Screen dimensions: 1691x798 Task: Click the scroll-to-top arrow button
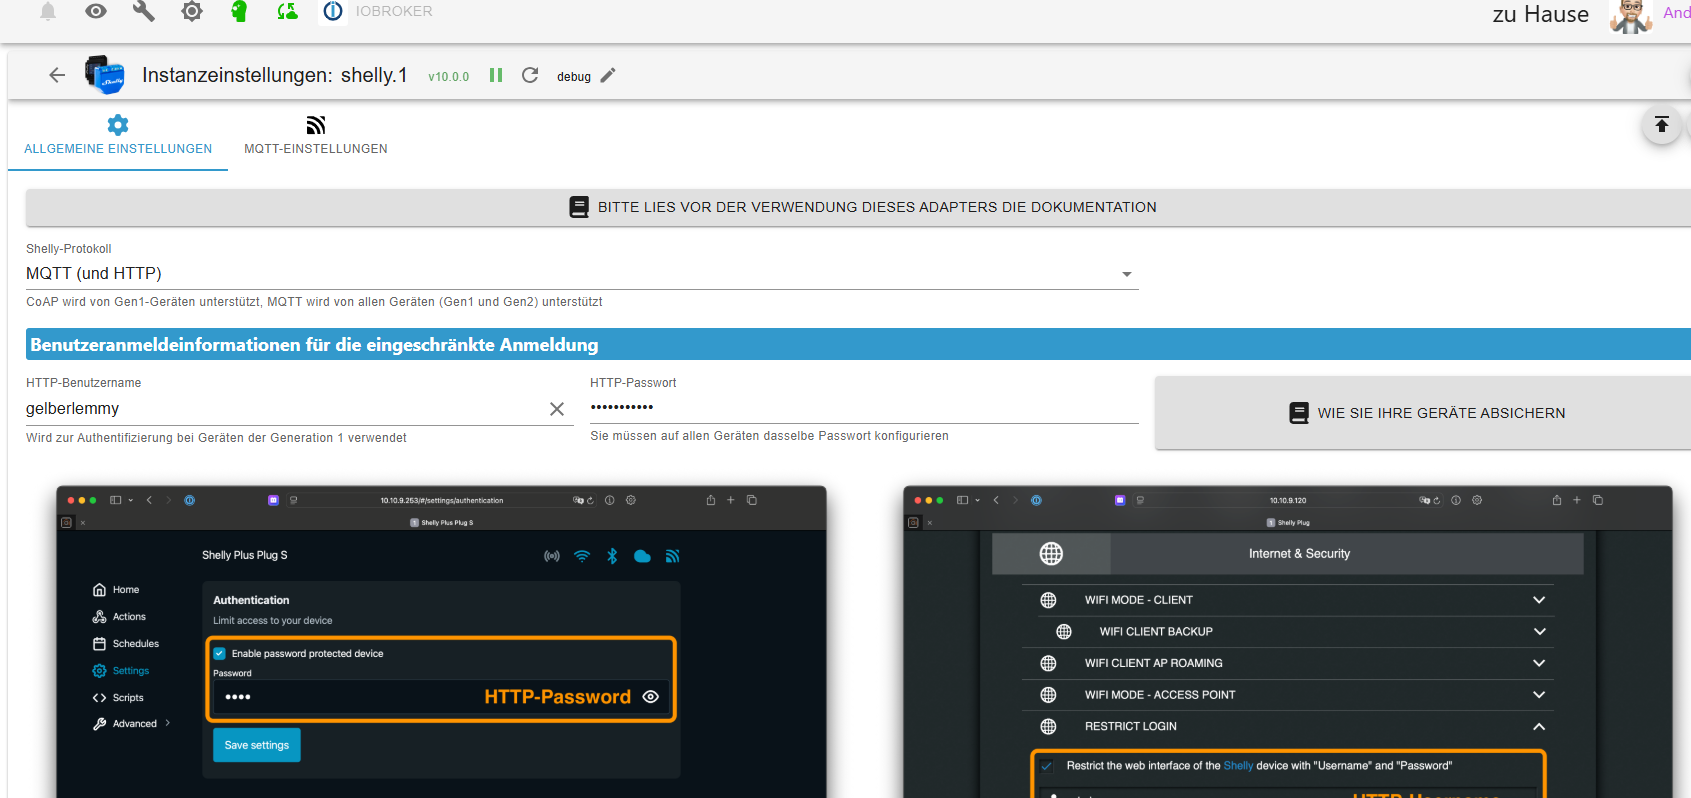[x=1662, y=125]
